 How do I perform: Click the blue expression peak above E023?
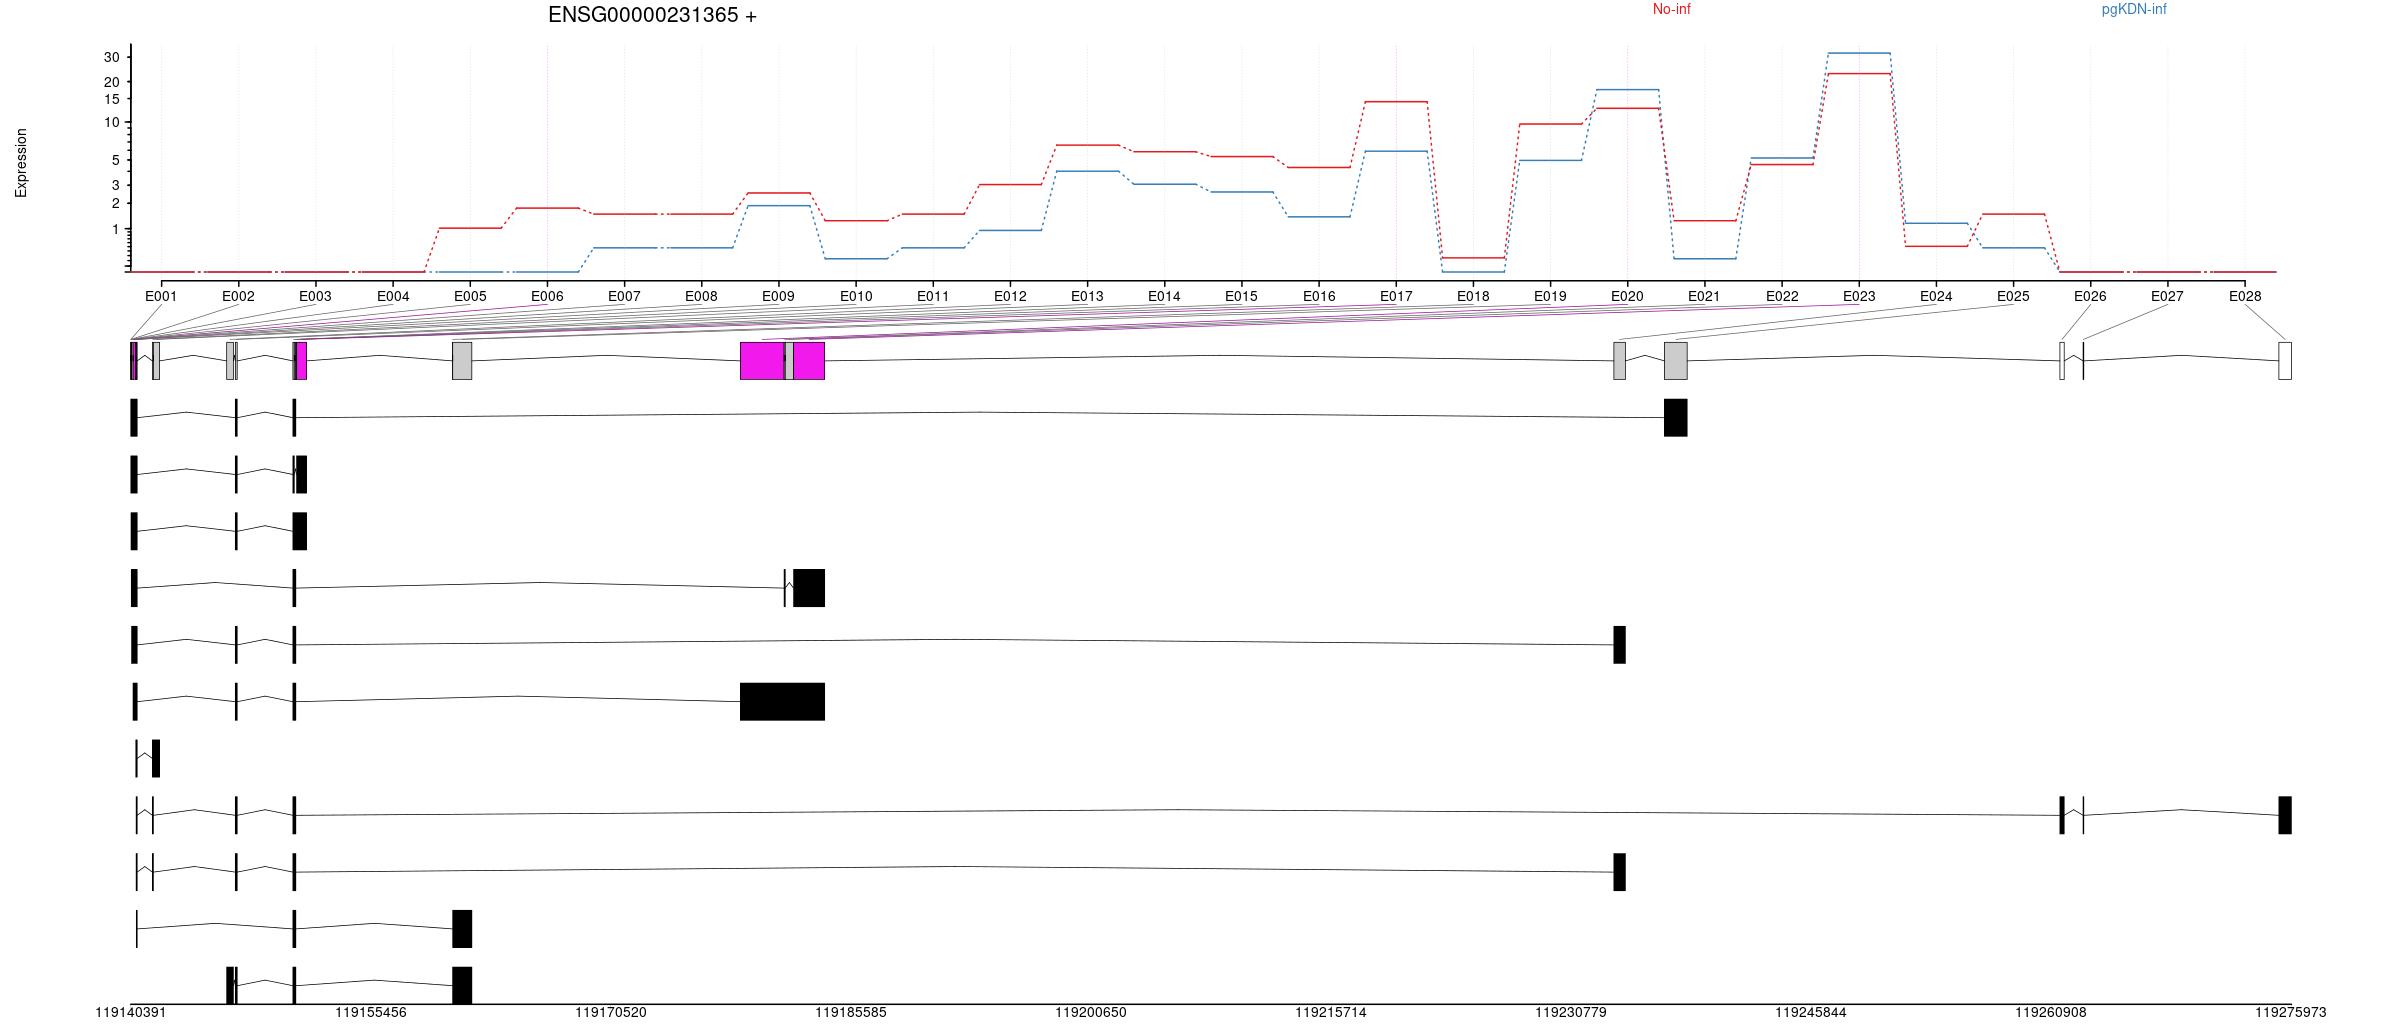pyautogui.click(x=1858, y=53)
